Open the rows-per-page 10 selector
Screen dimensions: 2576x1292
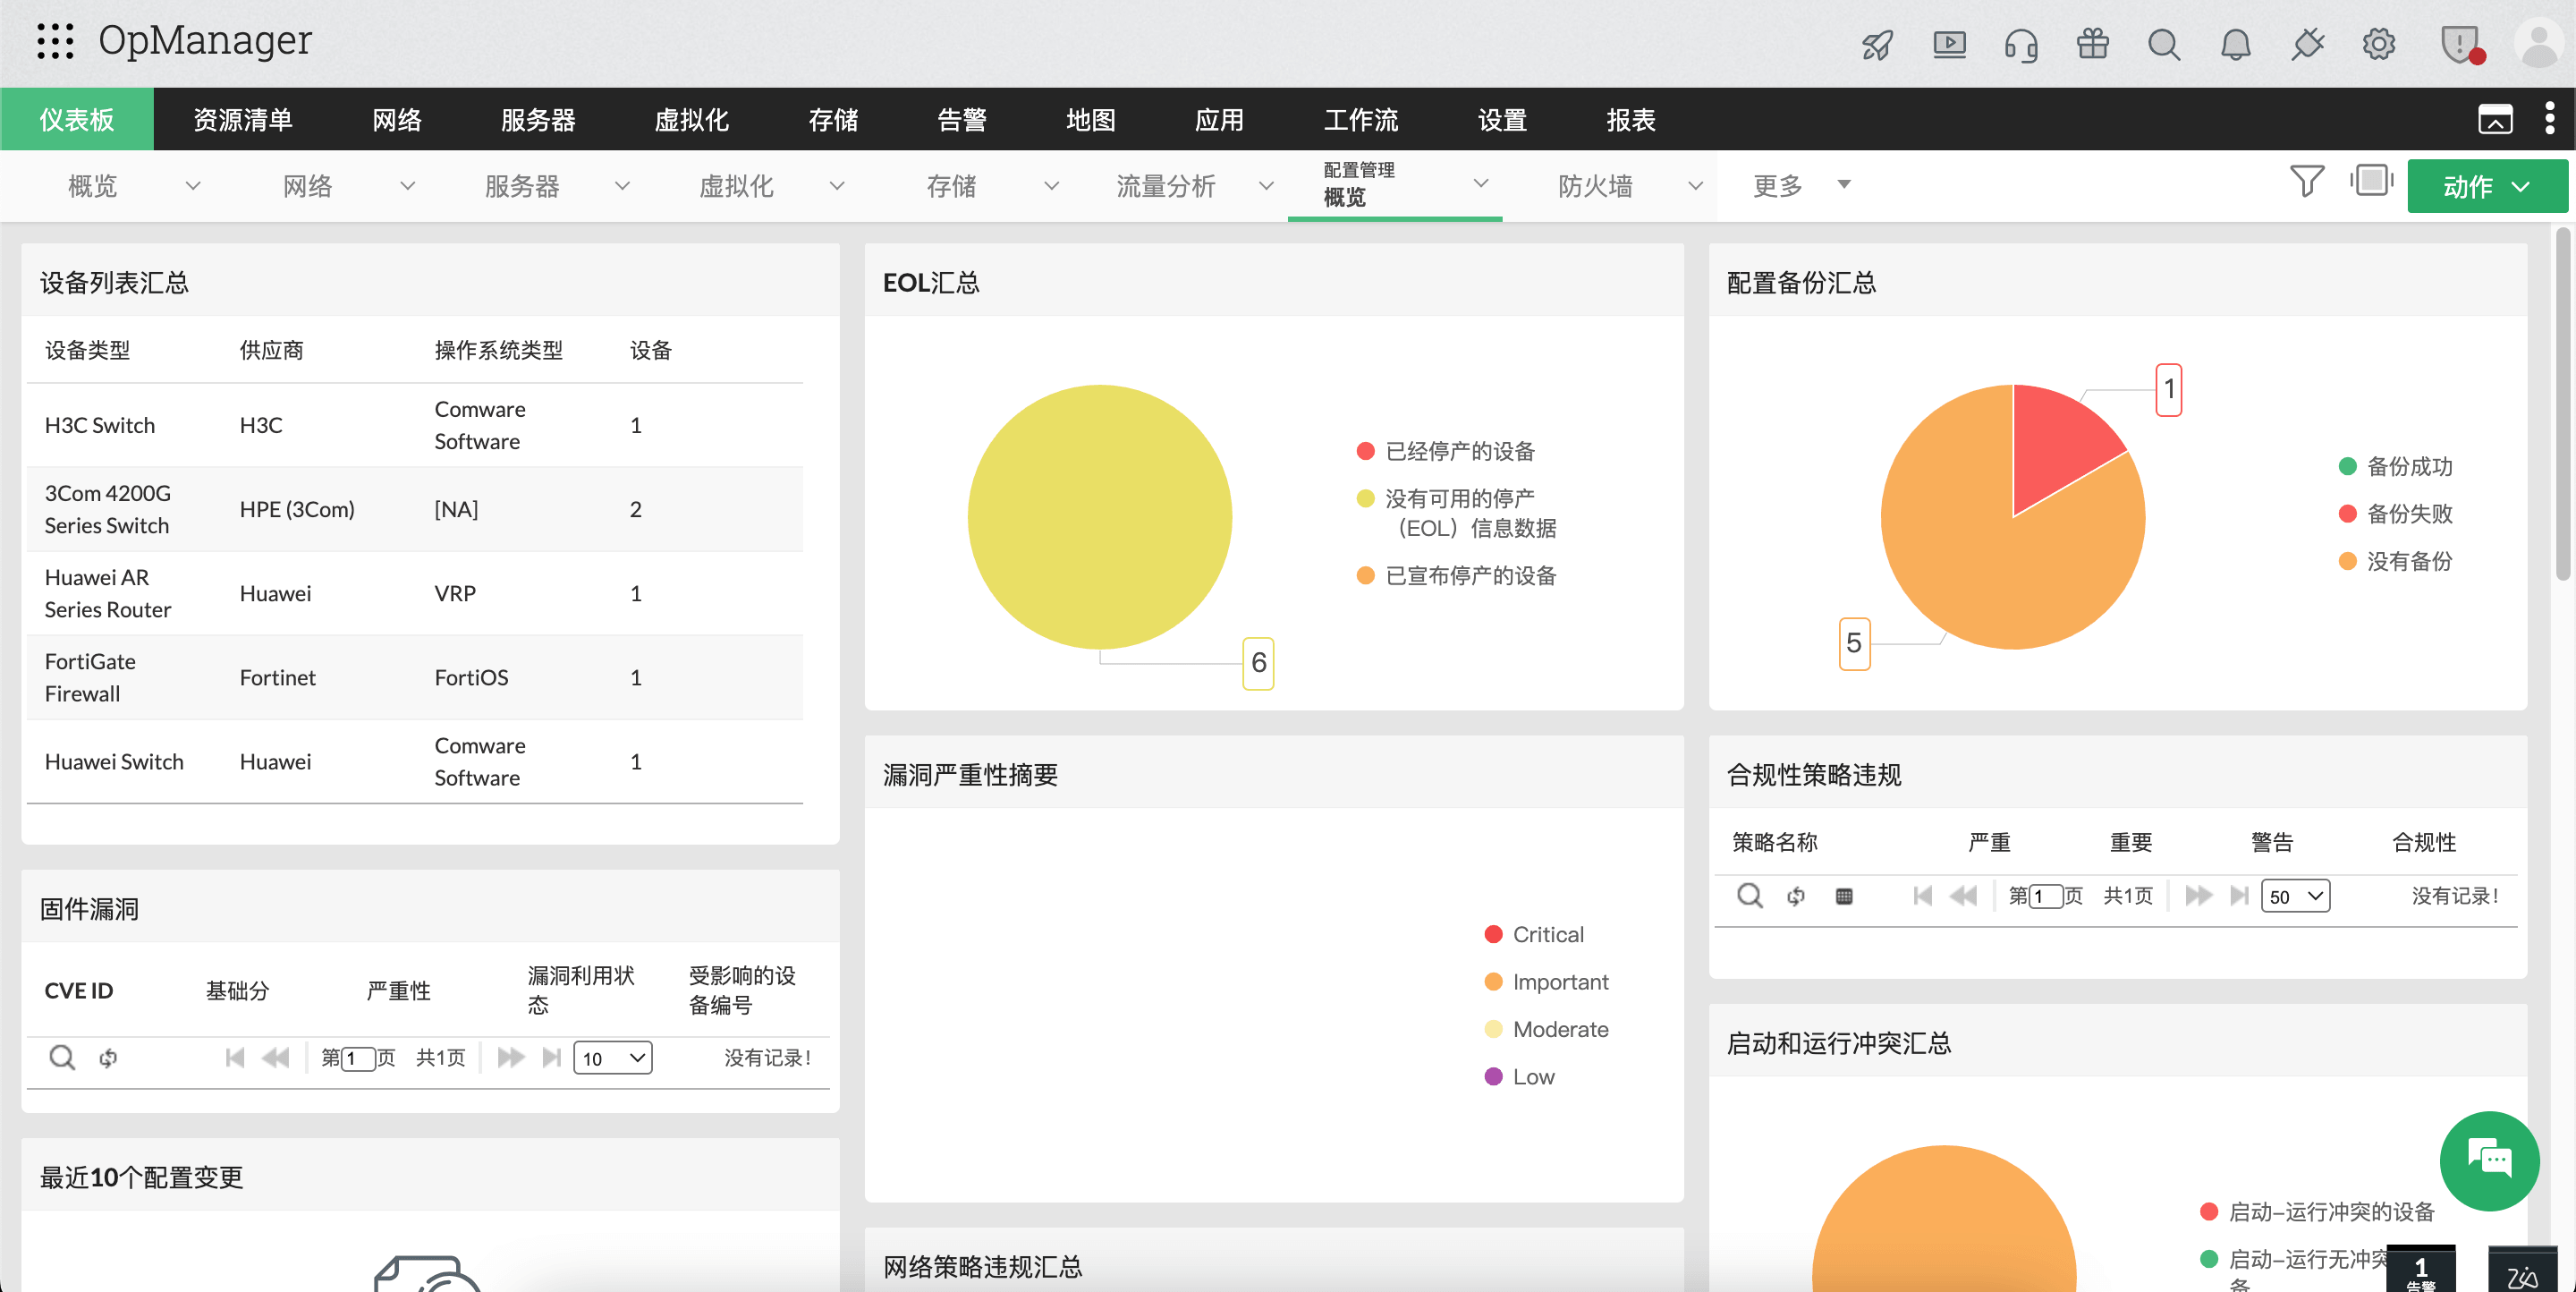click(613, 1058)
